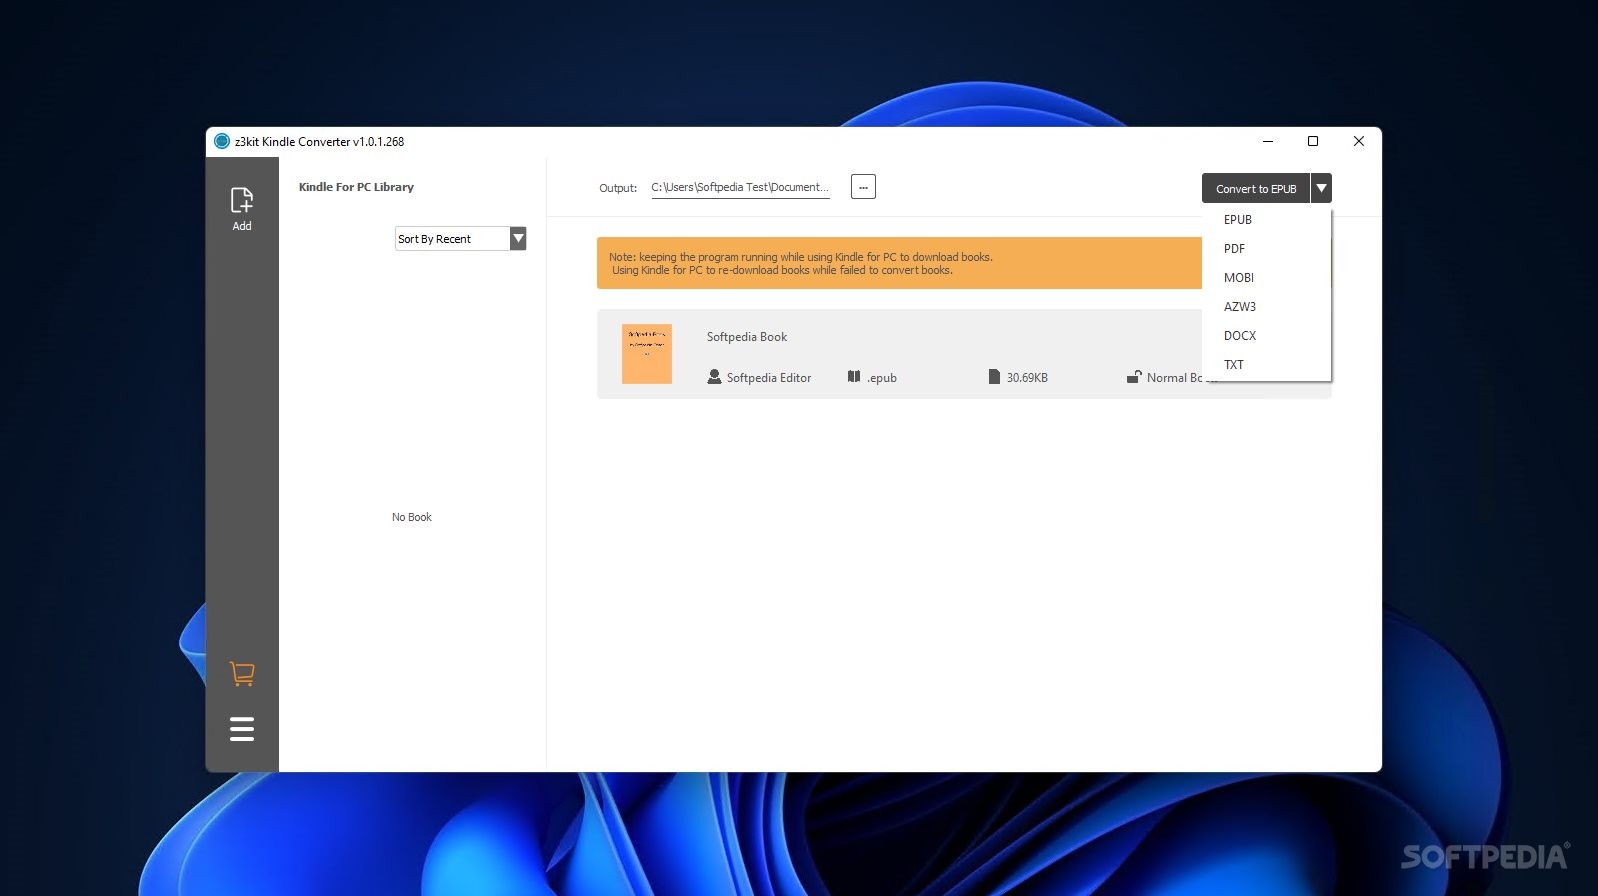Image resolution: width=1598 pixels, height=896 pixels.
Task: Click the unlocked padlock icon beside Normal Book
Action: point(1134,377)
